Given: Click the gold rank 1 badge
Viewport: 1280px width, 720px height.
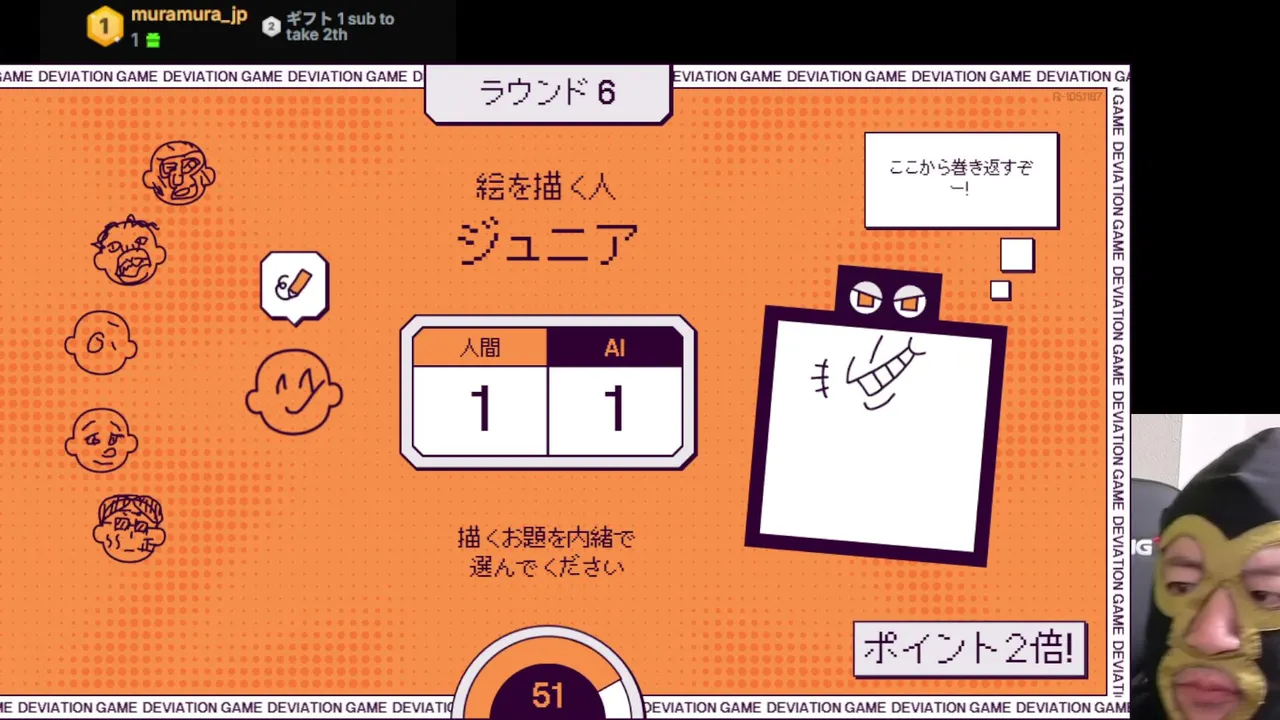Looking at the screenshot, I should pos(104,26).
